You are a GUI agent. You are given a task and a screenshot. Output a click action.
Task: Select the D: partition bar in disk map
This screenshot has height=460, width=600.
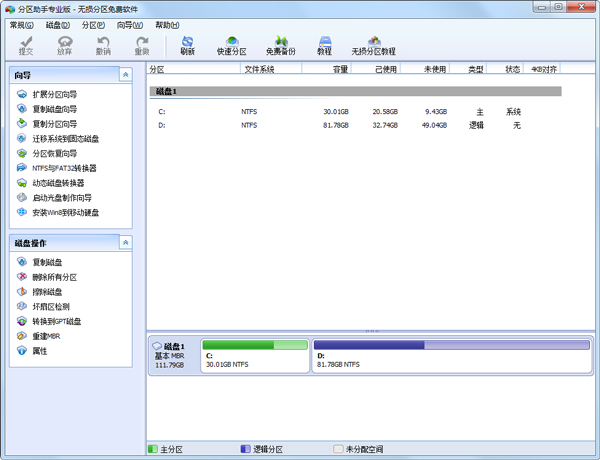click(x=451, y=355)
